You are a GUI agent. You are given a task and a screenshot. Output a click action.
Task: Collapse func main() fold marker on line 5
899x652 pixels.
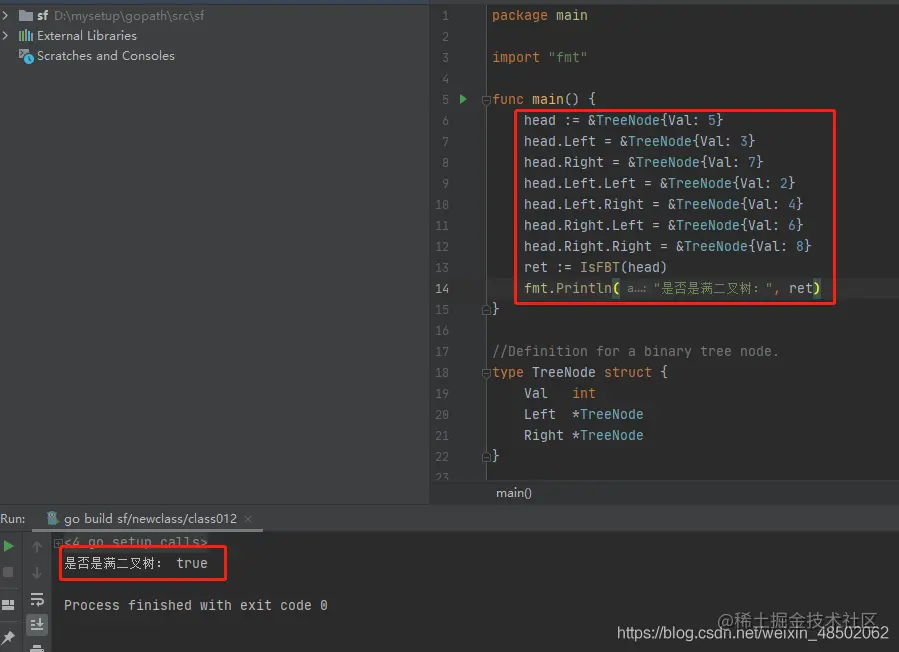point(486,100)
